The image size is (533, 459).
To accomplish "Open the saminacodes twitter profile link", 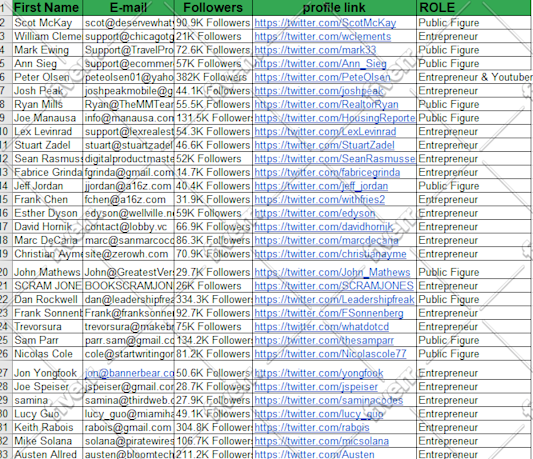I will (329, 400).
